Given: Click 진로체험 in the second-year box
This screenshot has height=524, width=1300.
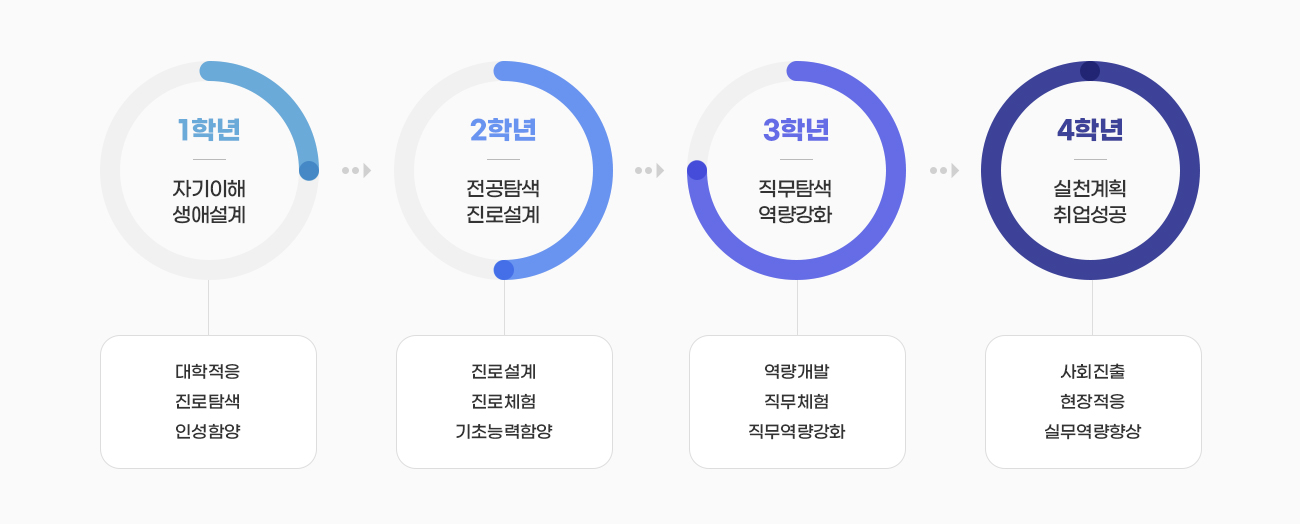Looking at the screenshot, I should 504,402.
